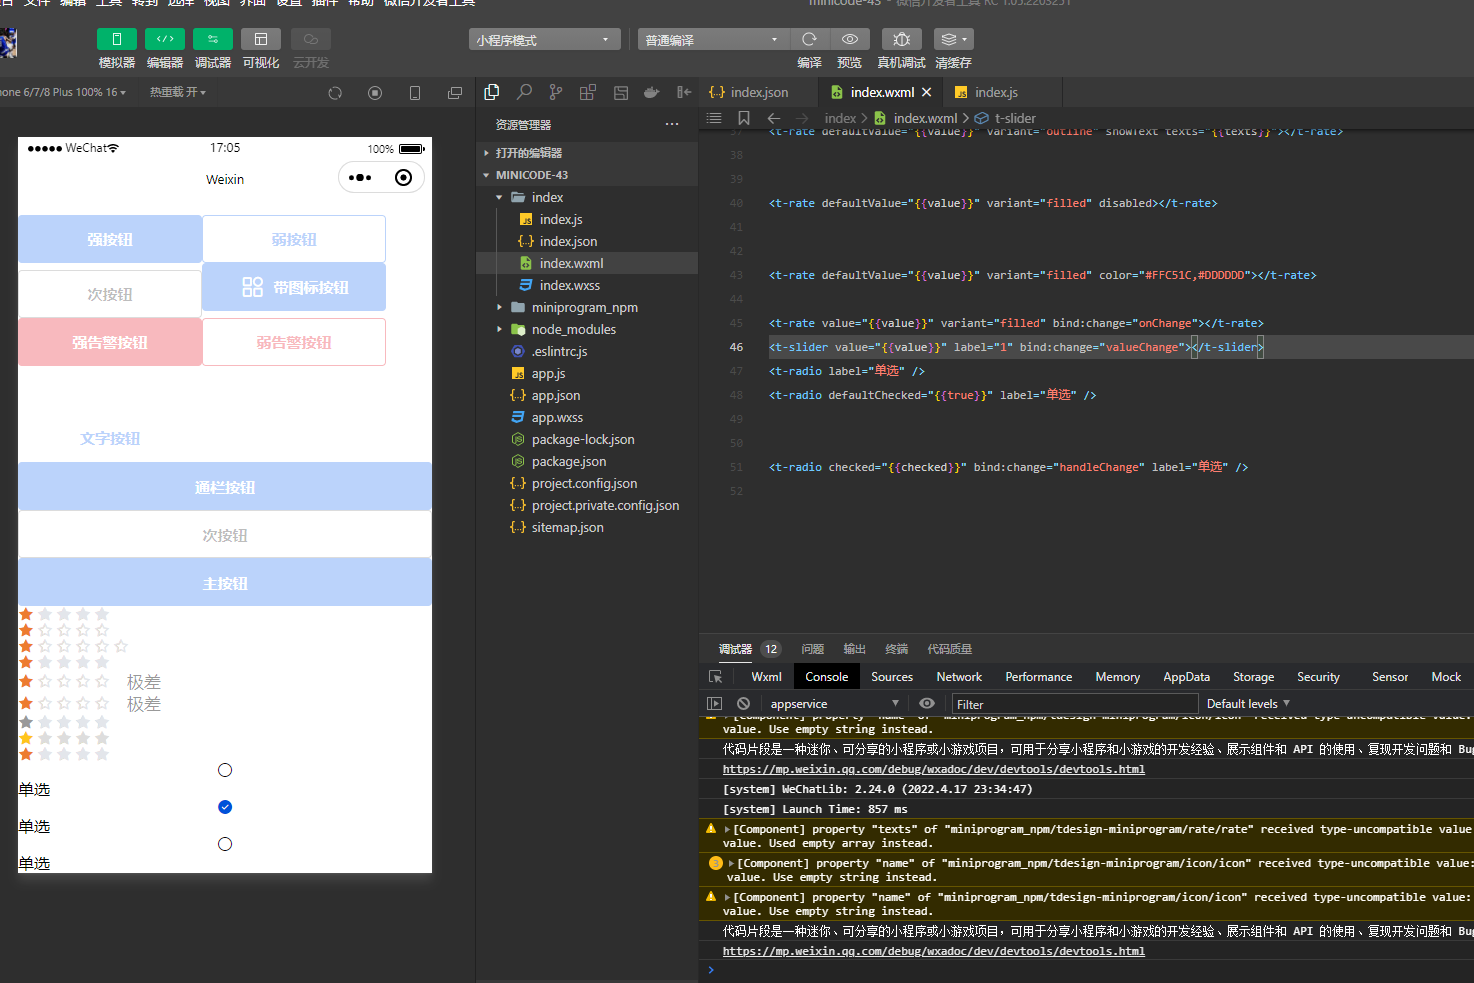1474x983 pixels.
Task: Open the Default levels dropdown in Console
Action: point(1247,703)
